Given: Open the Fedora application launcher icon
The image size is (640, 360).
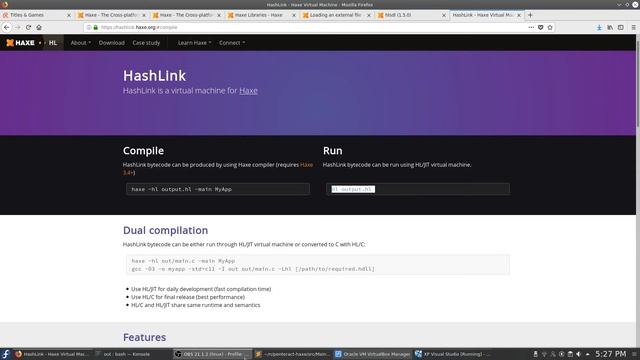Looking at the screenshot, I should pyautogui.click(x=6, y=354).
